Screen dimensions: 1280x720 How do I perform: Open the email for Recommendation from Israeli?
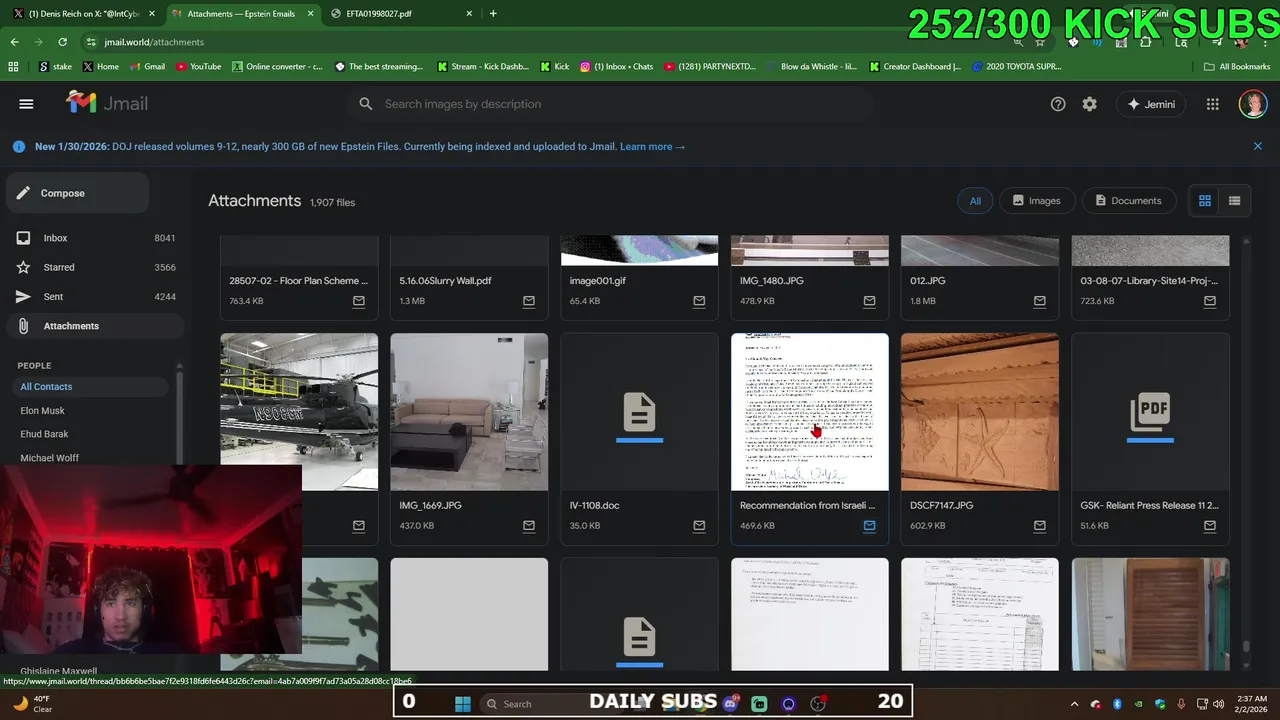point(869,526)
